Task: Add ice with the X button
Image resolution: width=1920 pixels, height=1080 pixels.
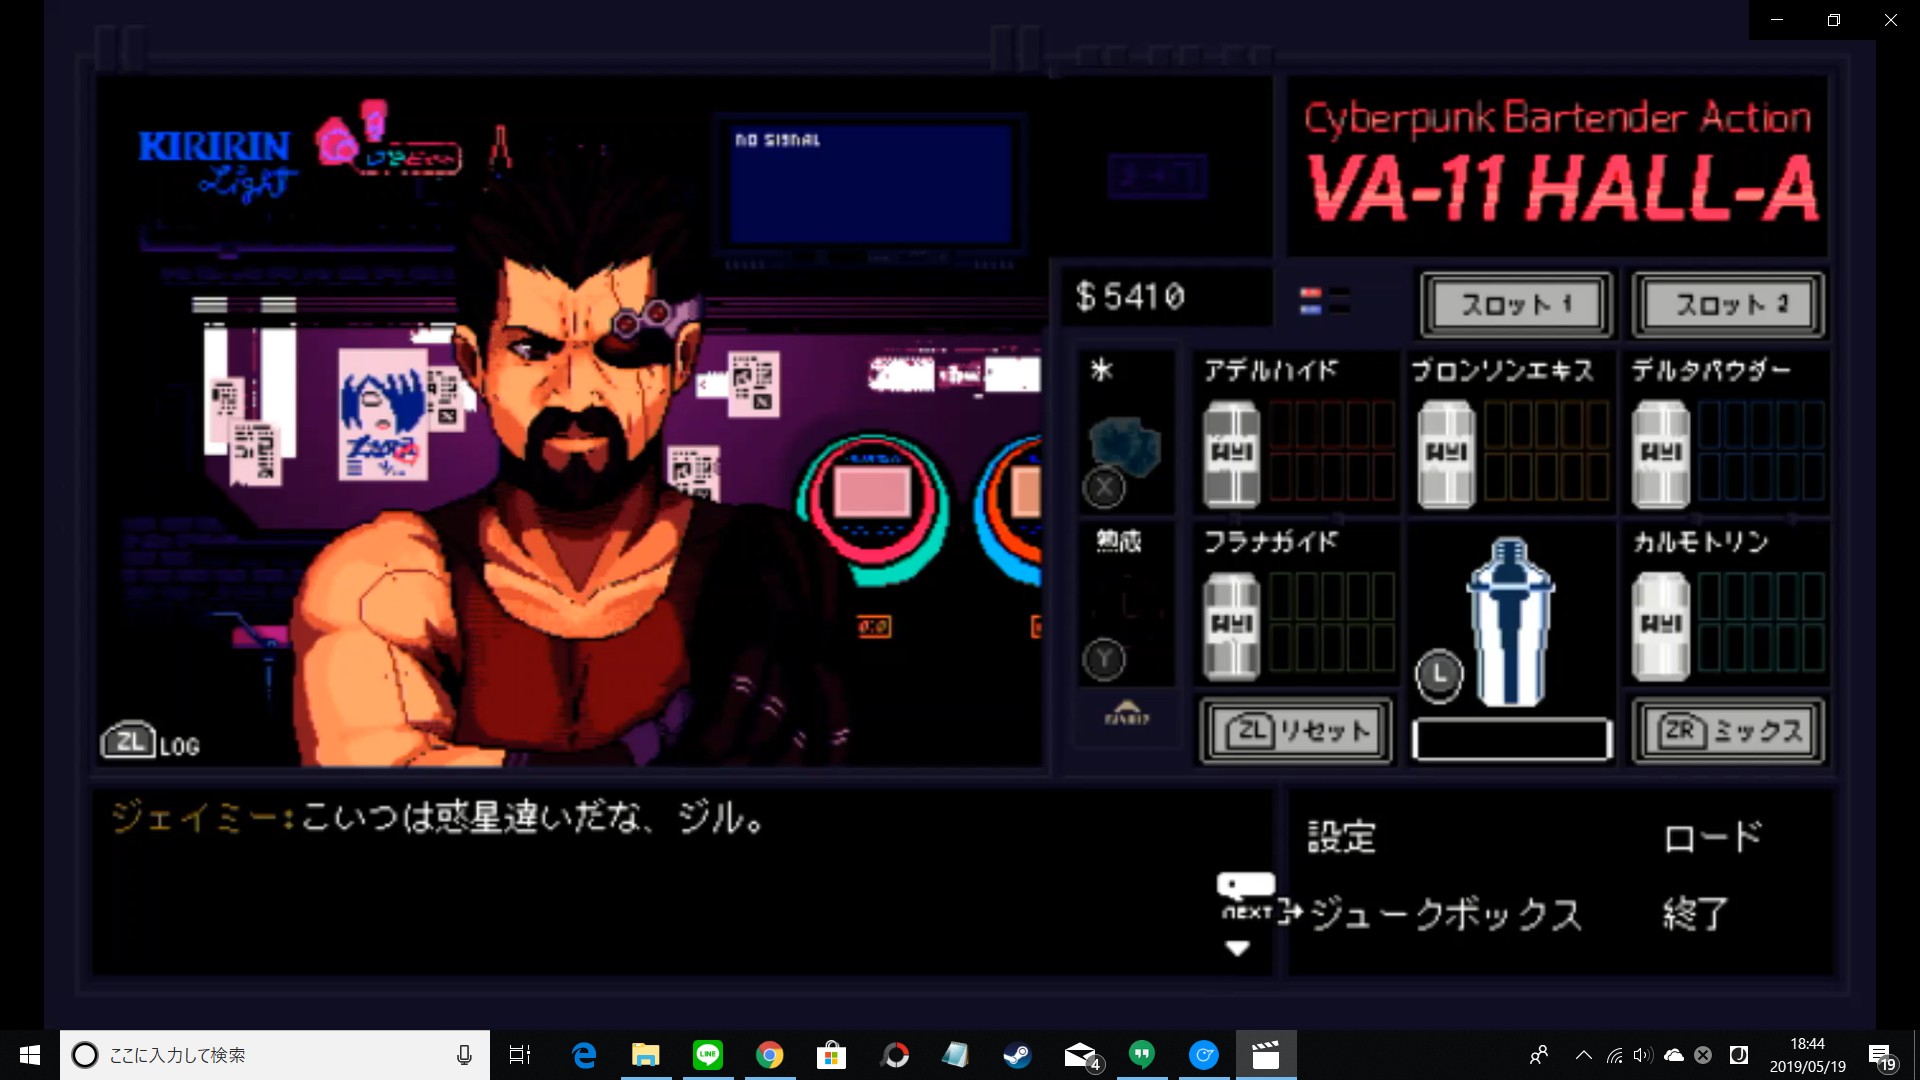Action: pyautogui.click(x=1104, y=488)
